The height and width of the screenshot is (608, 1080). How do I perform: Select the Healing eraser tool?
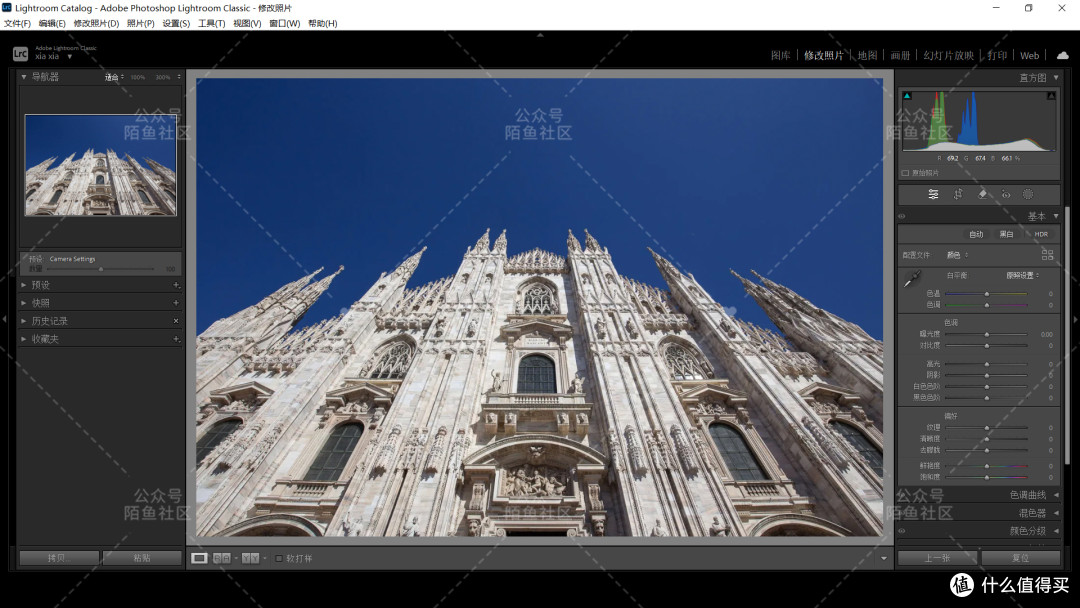click(983, 194)
